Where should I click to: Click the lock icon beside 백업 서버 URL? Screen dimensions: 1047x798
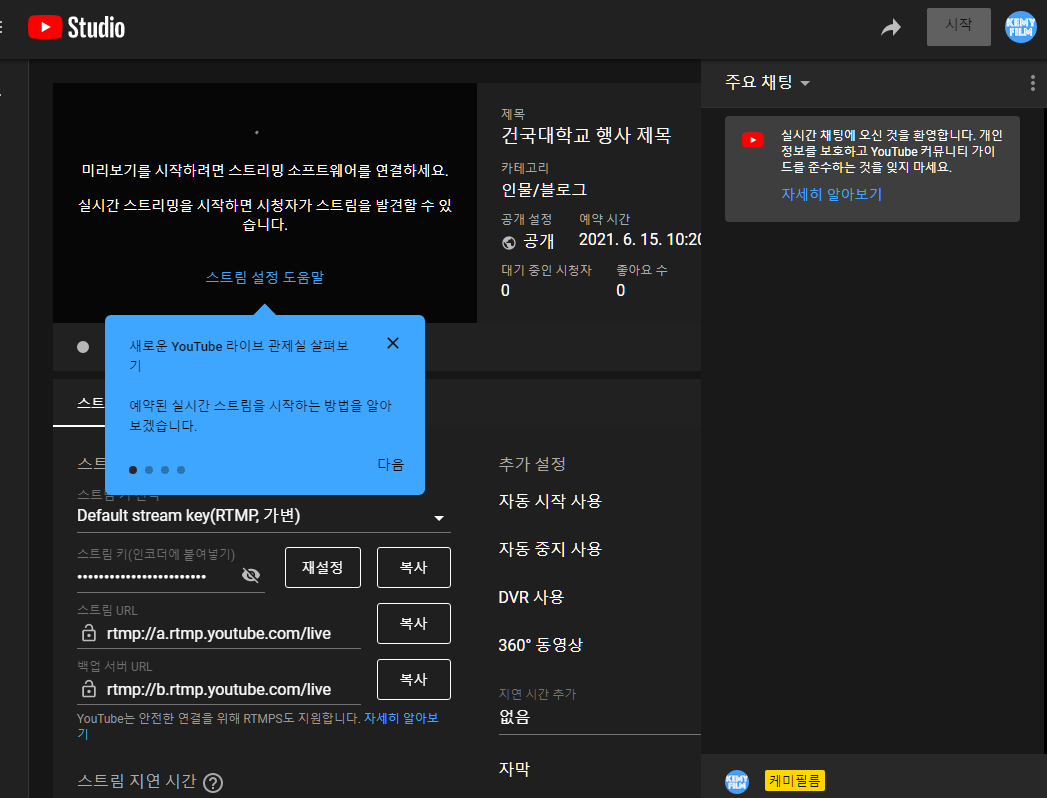point(88,688)
